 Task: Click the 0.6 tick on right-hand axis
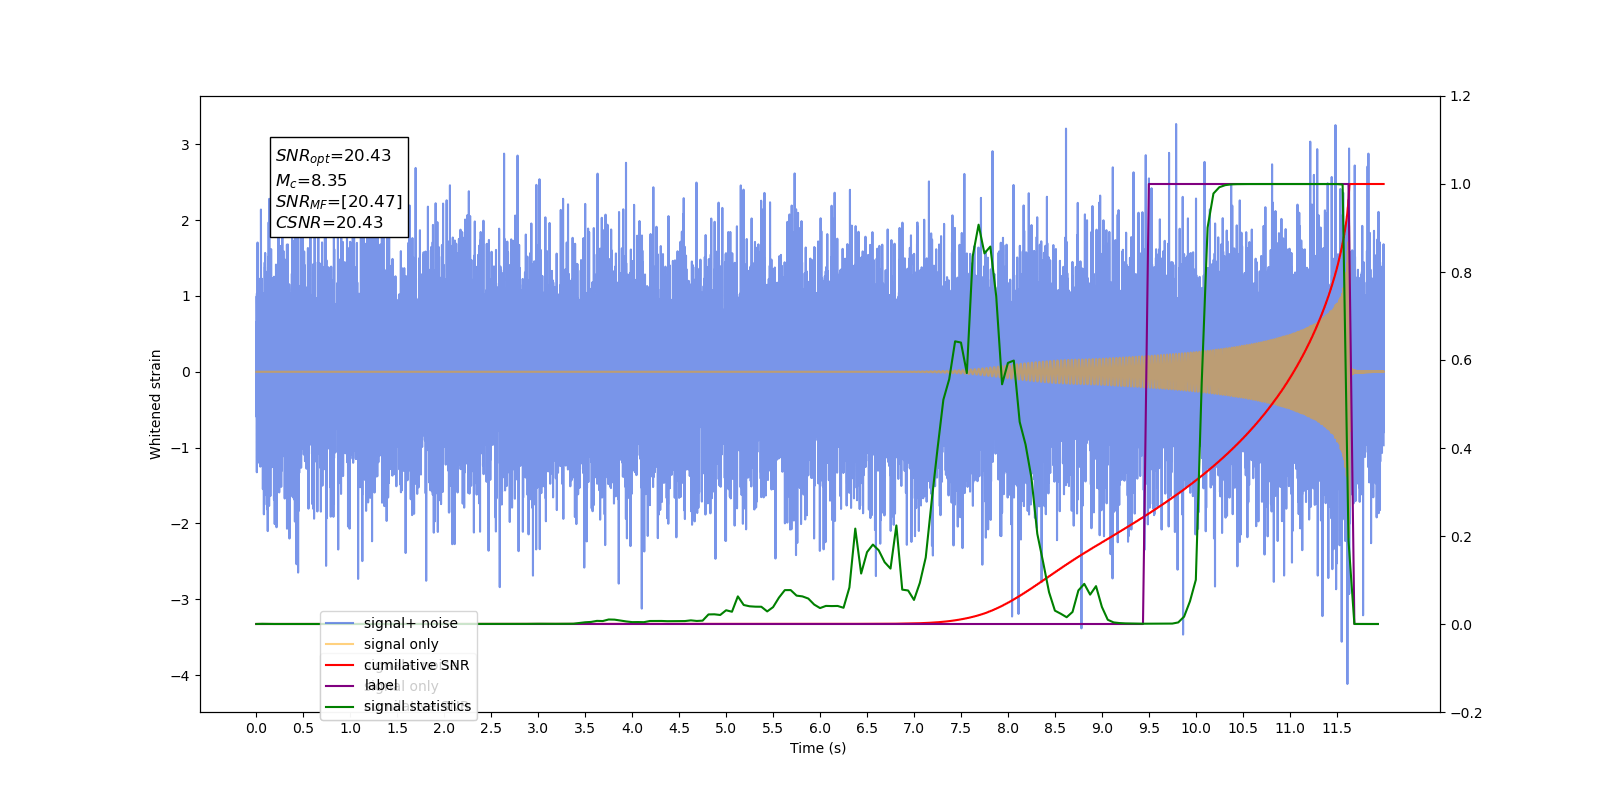(x=1461, y=361)
